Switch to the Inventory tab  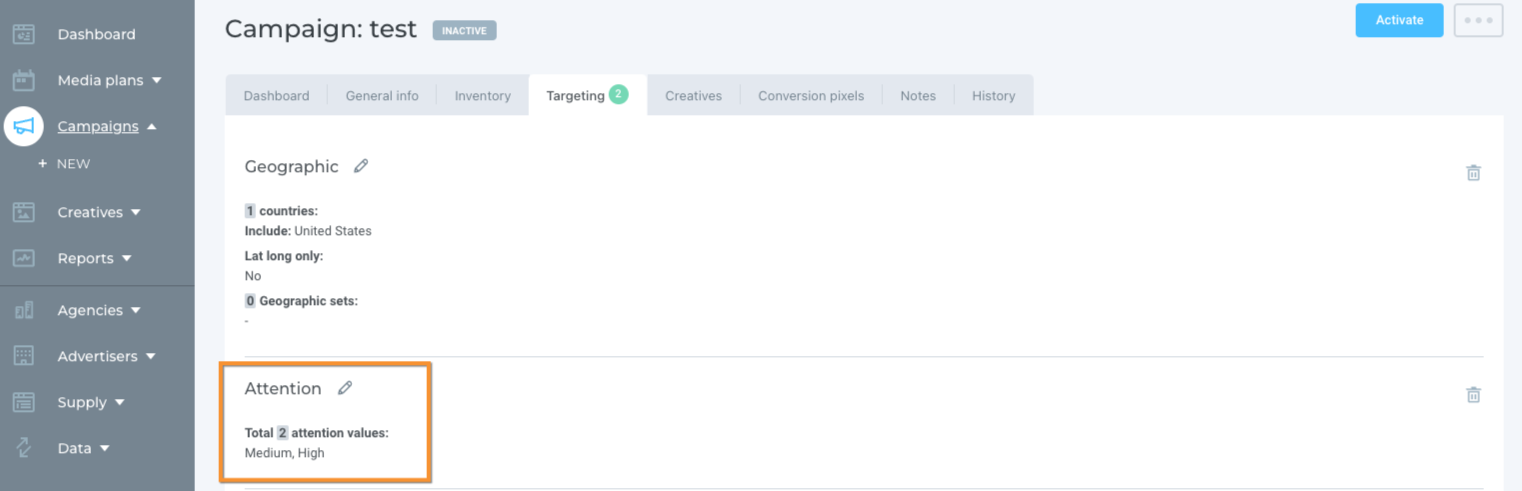pos(482,96)
